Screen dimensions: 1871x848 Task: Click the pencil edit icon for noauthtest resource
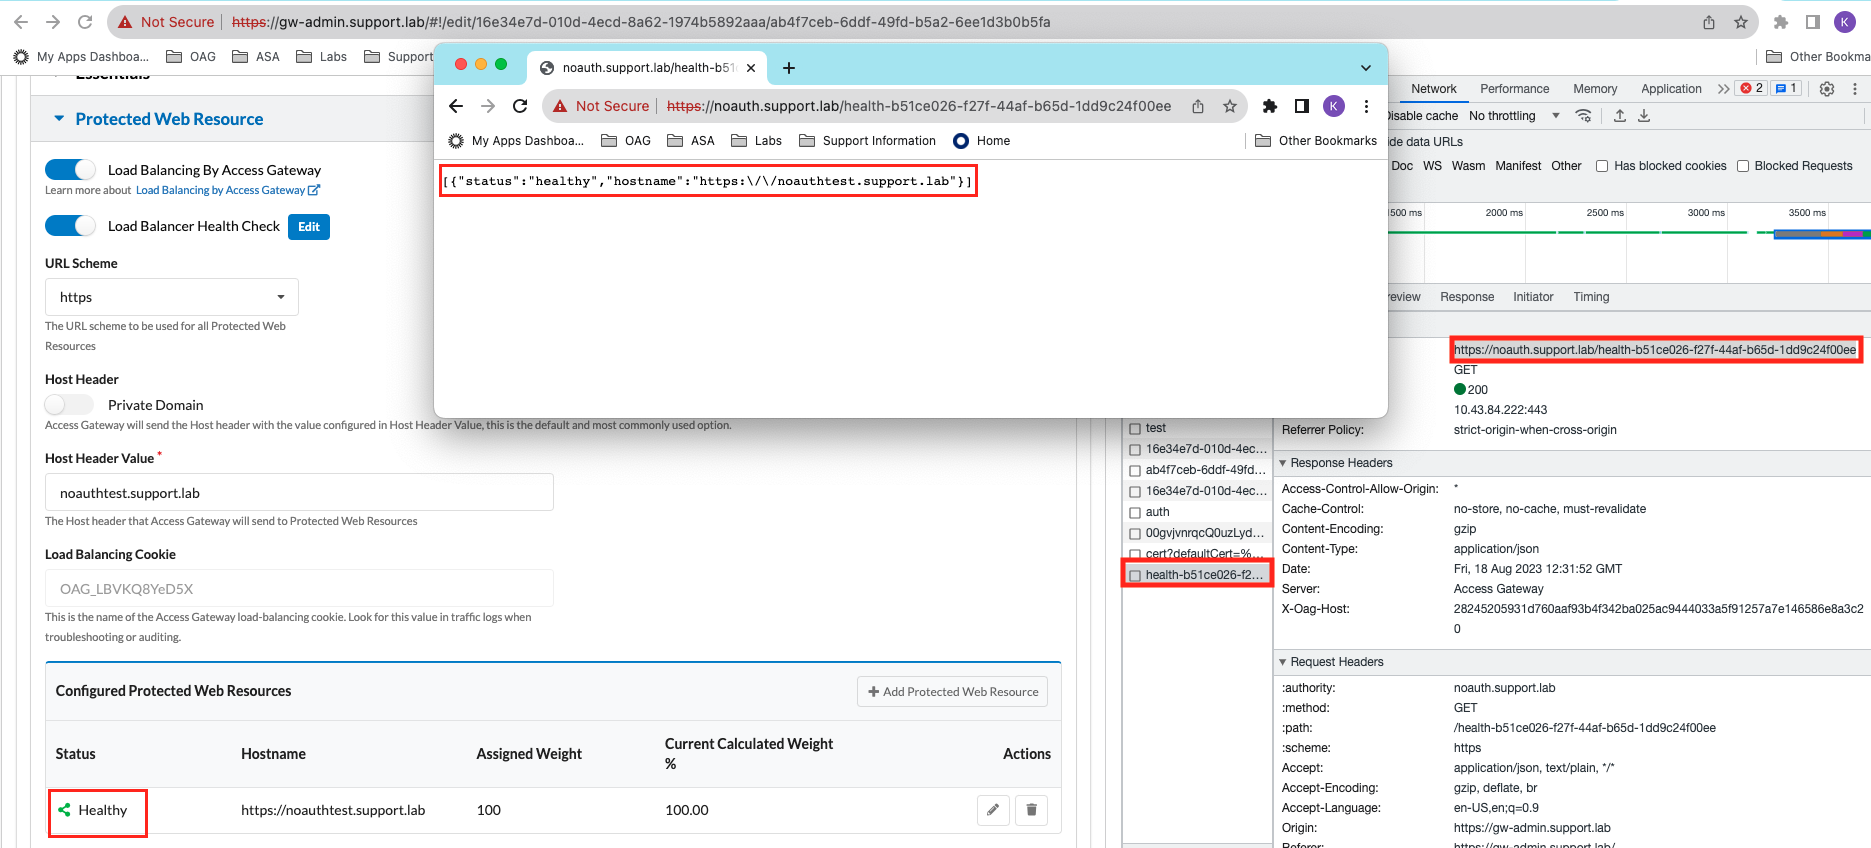992,810
